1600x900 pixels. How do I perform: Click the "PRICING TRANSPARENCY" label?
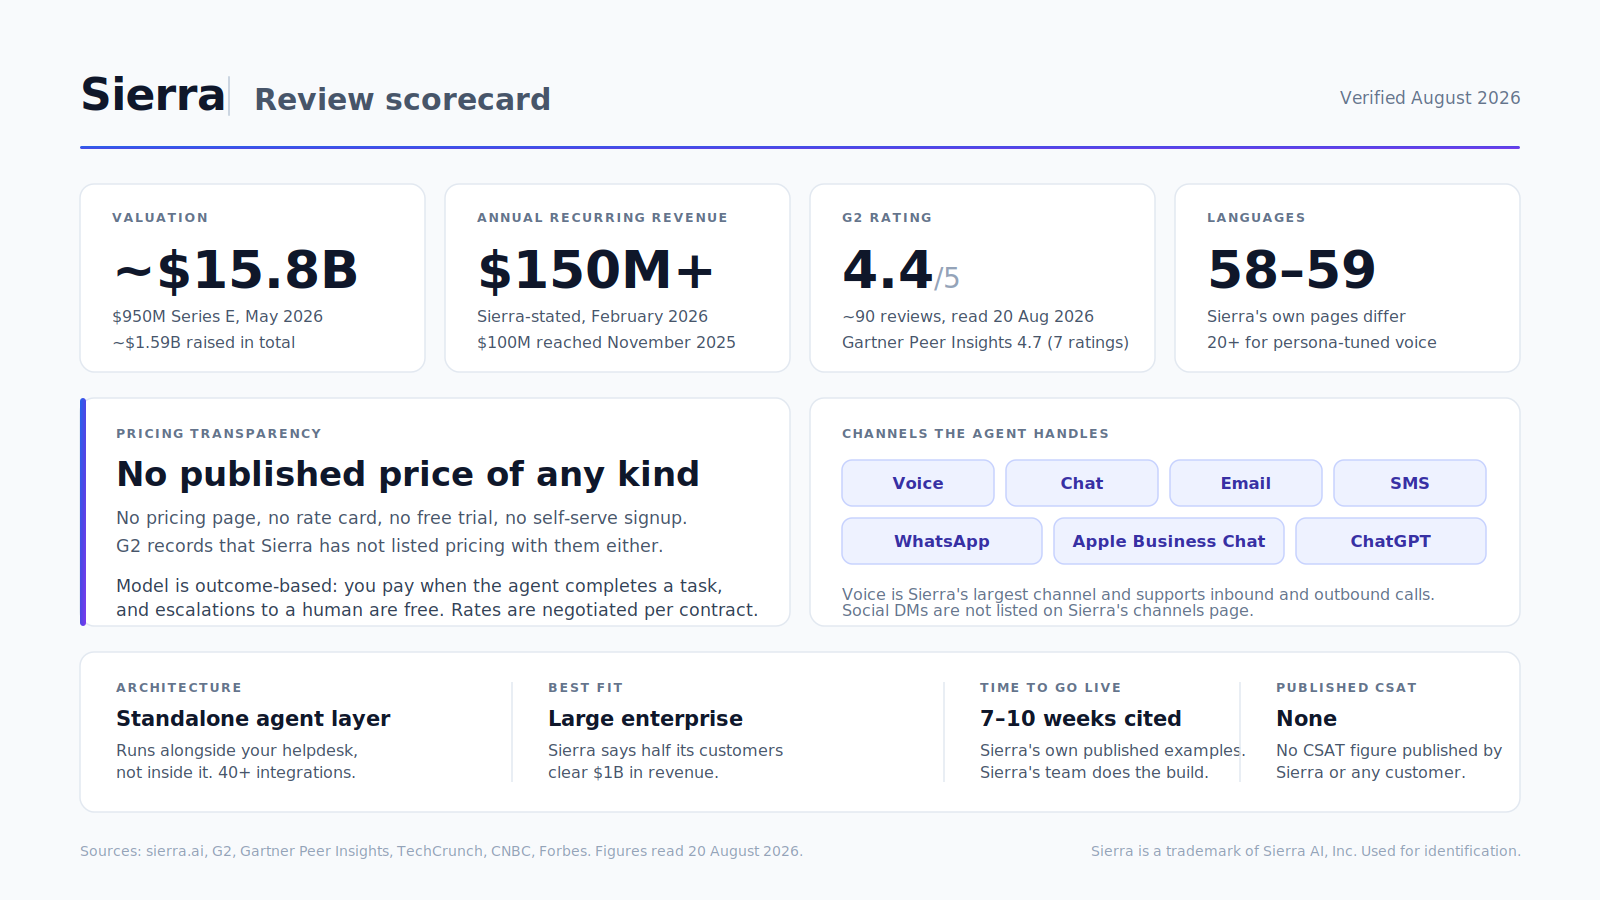coord(219,434)
